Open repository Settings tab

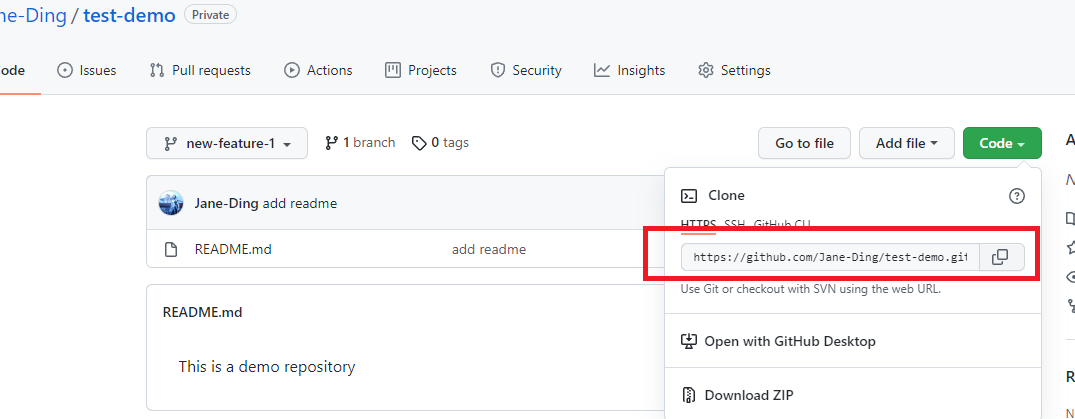(x=734, y=70)
